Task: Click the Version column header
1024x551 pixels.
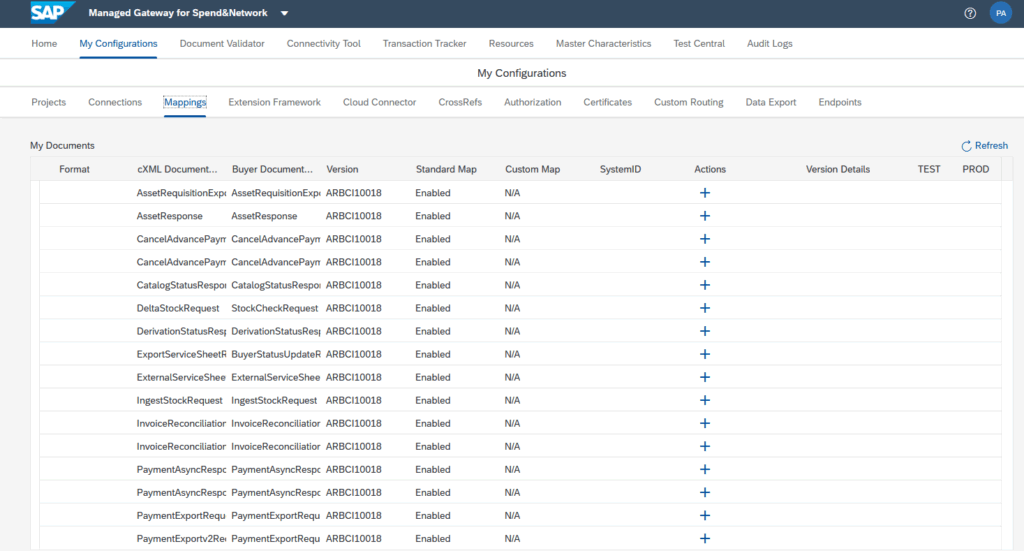Action: click(342, 170)
